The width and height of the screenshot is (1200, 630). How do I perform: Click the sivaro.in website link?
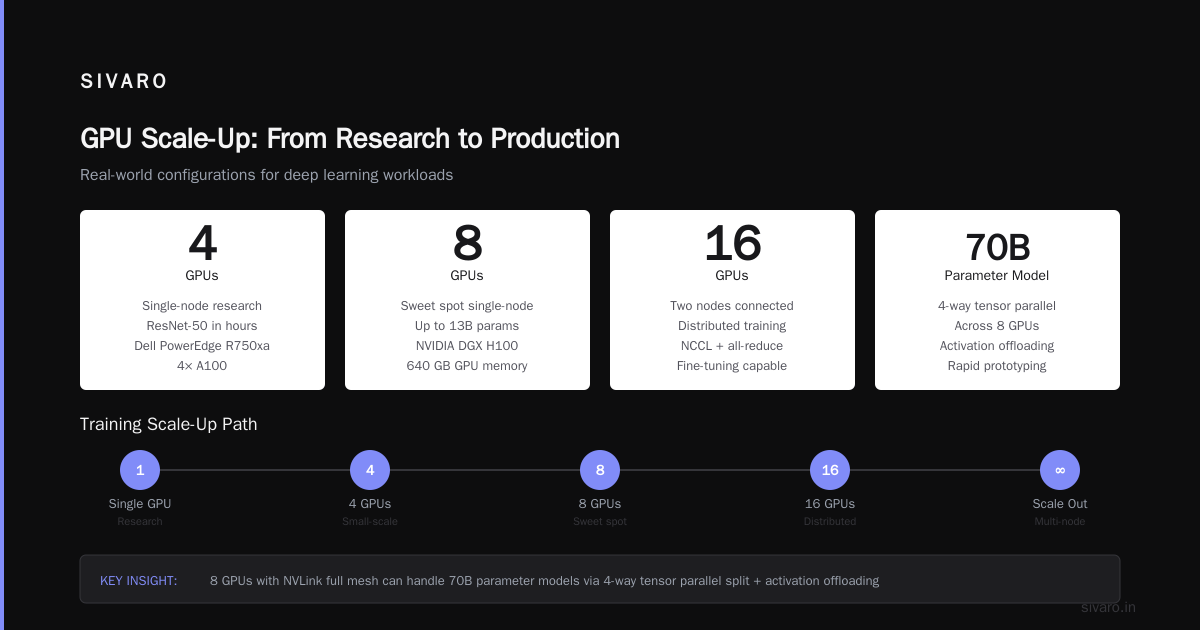tap(1108, 607)
